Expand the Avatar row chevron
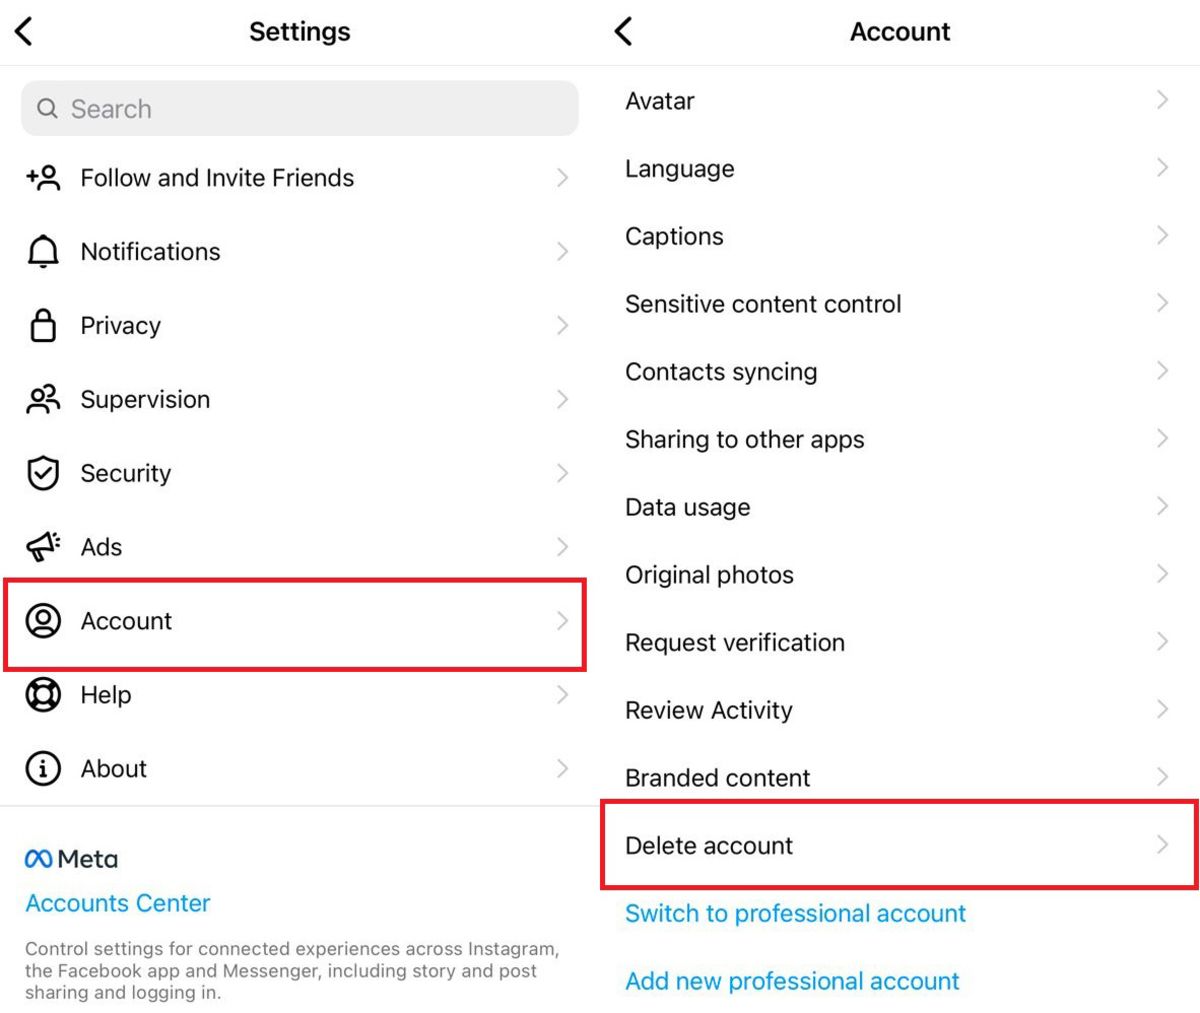Image resolution: width=1200 pixels, height=1013 pixels. (1162, 100)
